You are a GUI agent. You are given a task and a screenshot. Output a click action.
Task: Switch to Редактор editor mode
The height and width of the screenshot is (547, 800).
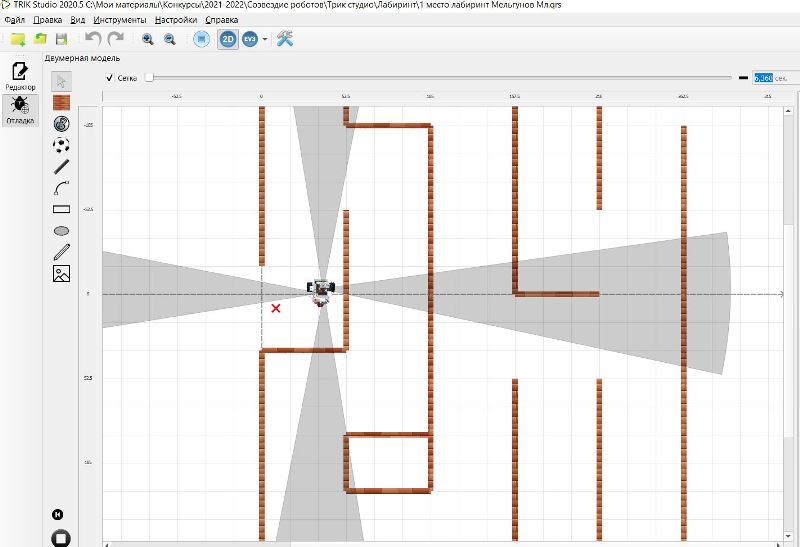click(20, 75)
